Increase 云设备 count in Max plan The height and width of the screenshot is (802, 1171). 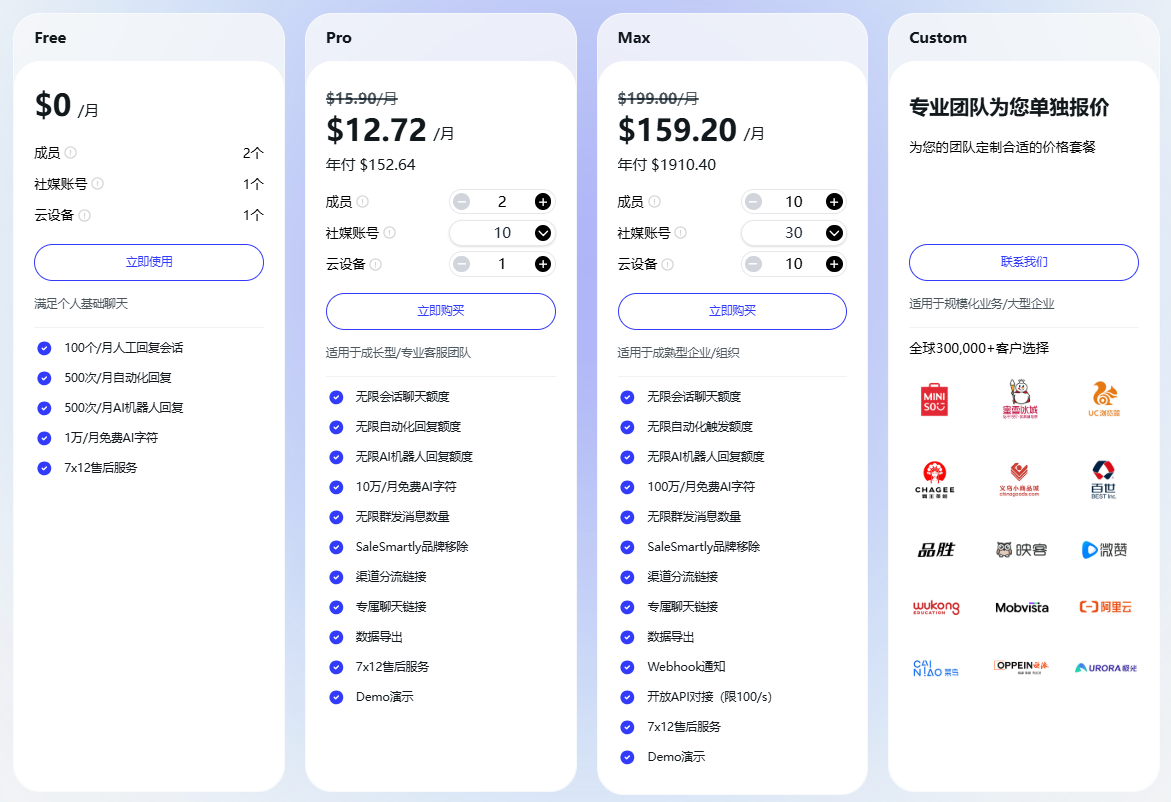tap(834, 264)
